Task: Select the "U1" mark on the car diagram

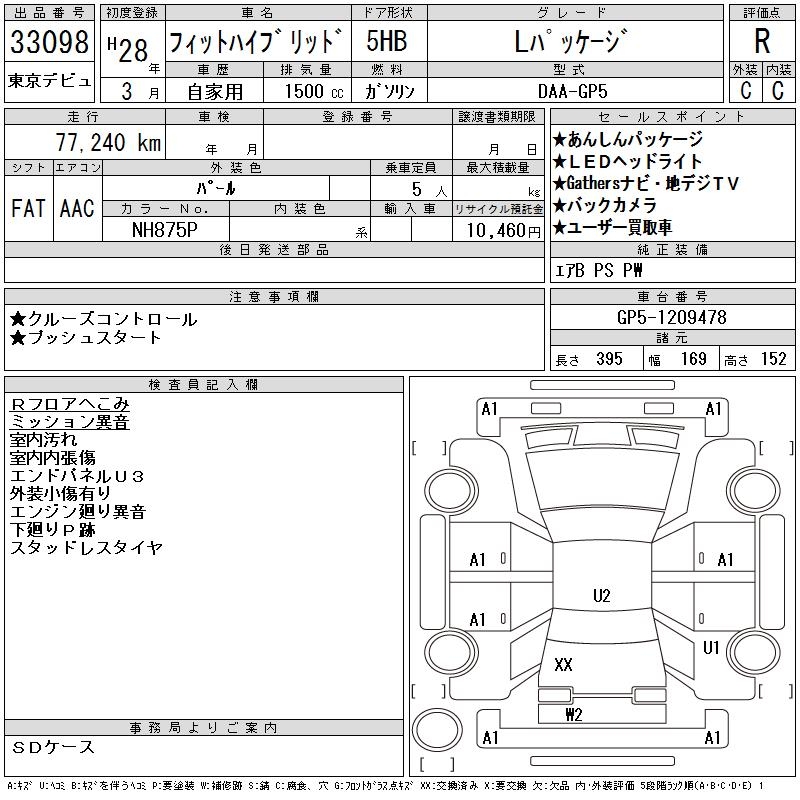Action: (711, 647)
